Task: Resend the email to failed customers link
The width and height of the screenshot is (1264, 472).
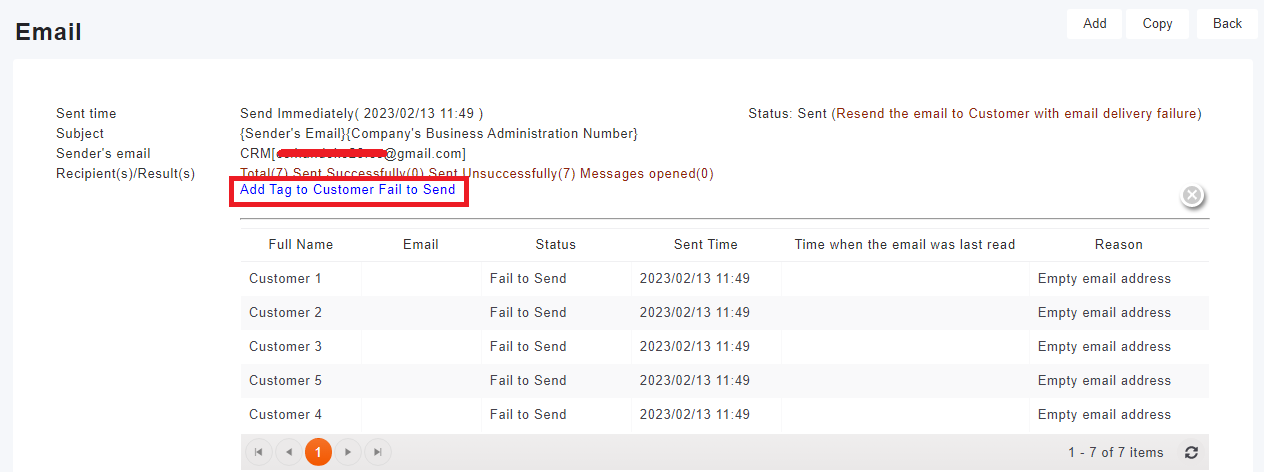Action: [x=1018, y=114]
